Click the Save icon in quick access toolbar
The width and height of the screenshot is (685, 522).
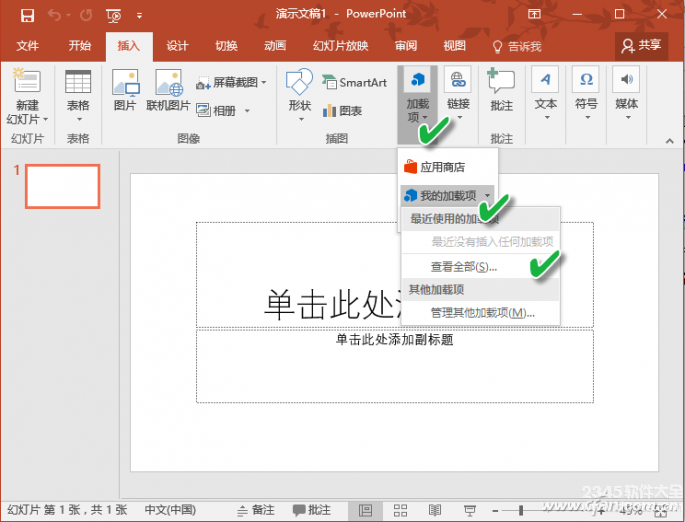[x=27, y=16]
